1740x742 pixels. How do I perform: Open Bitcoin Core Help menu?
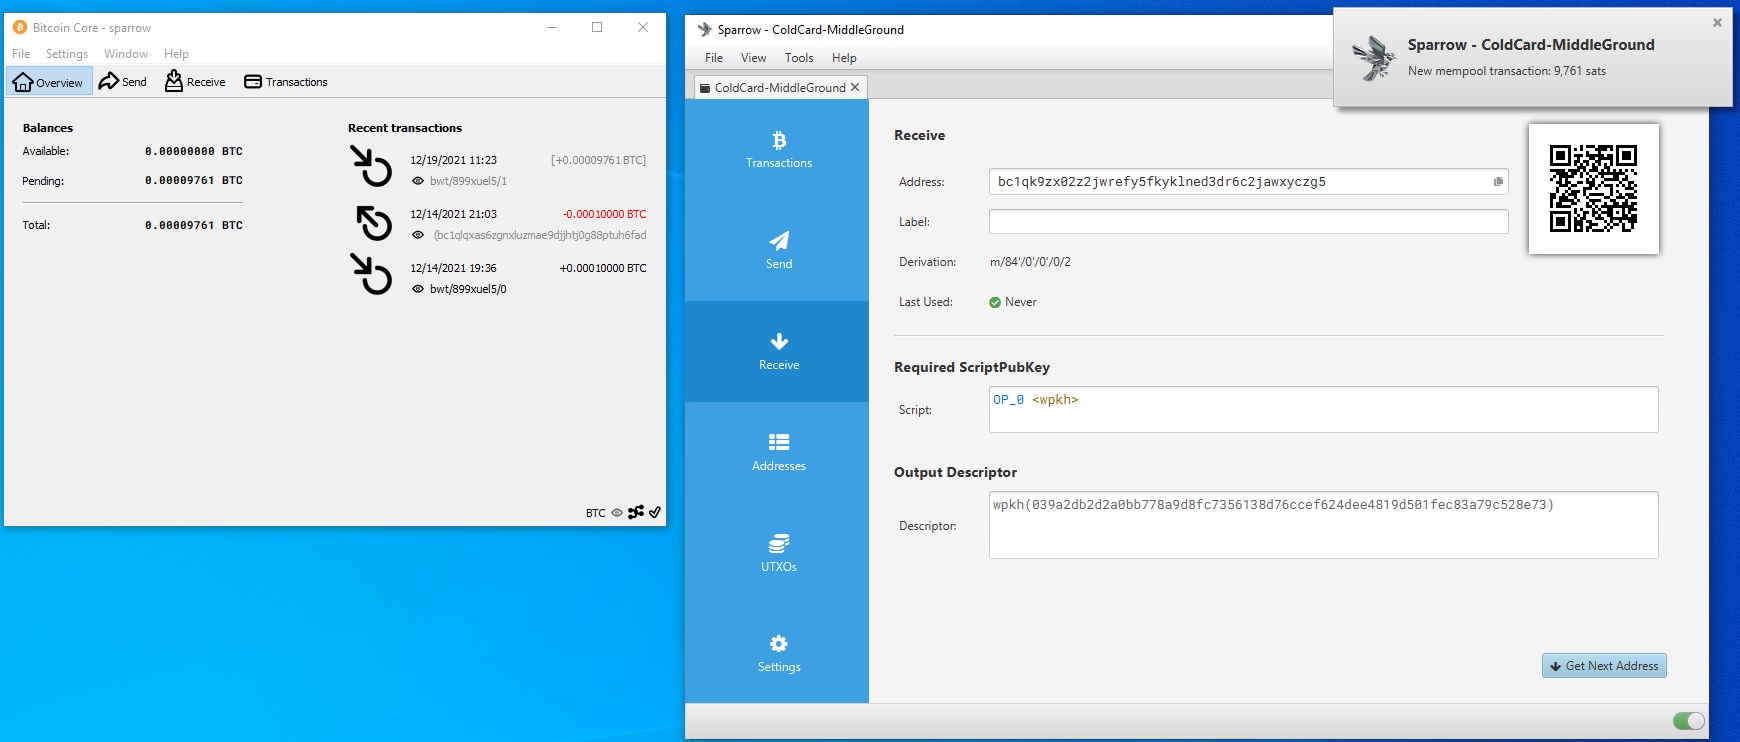pyautogui.click(x=176, y=54)
